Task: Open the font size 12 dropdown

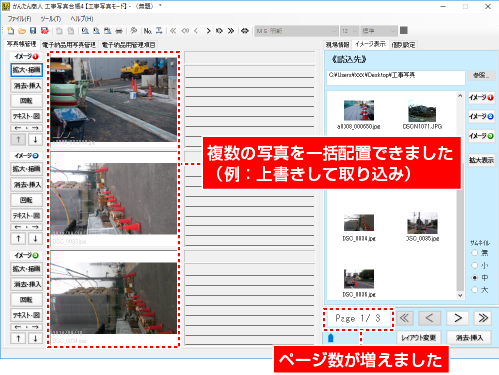Action: 349,31
